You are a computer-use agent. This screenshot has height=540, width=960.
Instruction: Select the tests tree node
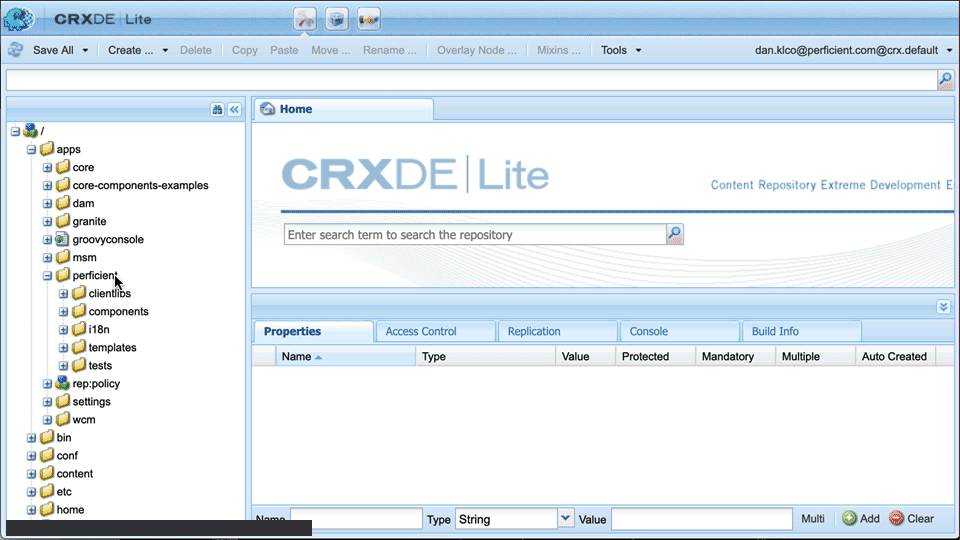tap(100, 366)
